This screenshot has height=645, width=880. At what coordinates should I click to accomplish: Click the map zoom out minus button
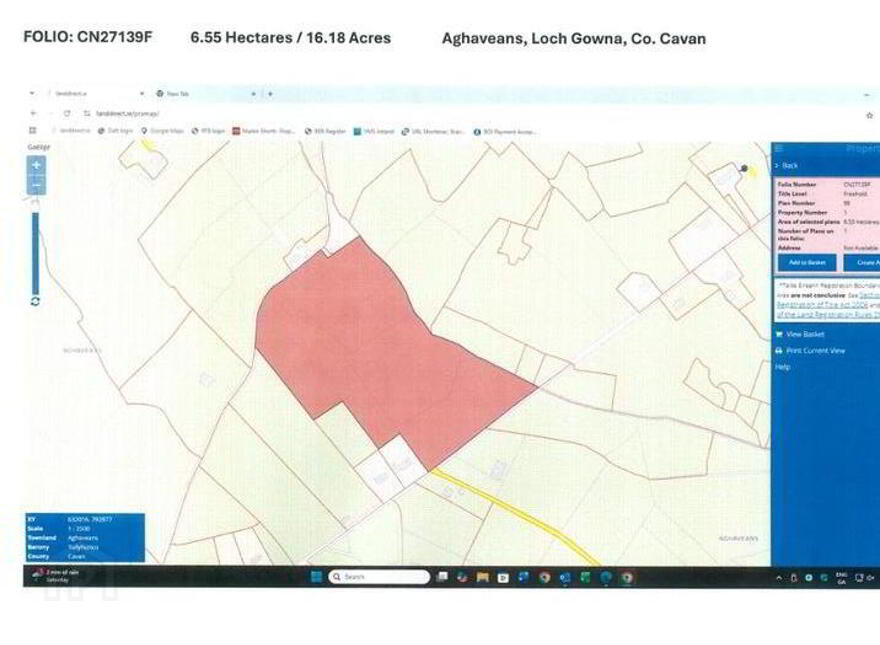(x=36, y=185)
